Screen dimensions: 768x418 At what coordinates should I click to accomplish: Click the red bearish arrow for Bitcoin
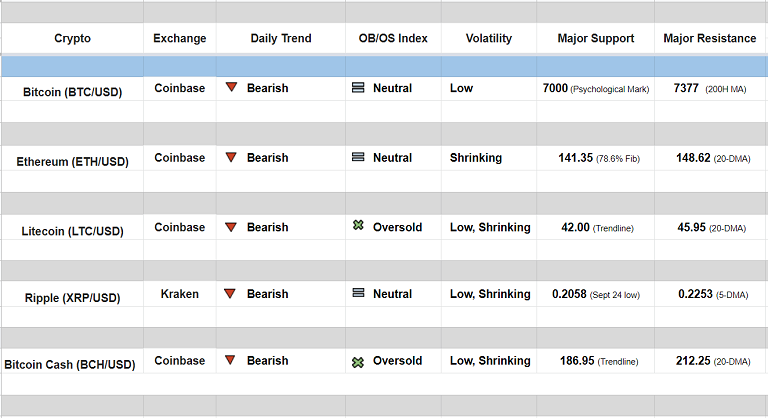click(231, 88)
